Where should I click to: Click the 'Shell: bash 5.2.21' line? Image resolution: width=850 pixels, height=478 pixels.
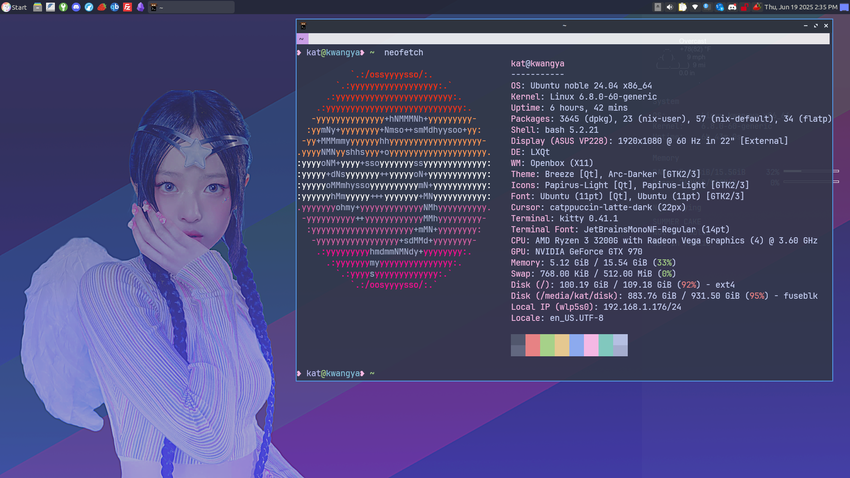(554, 130)
